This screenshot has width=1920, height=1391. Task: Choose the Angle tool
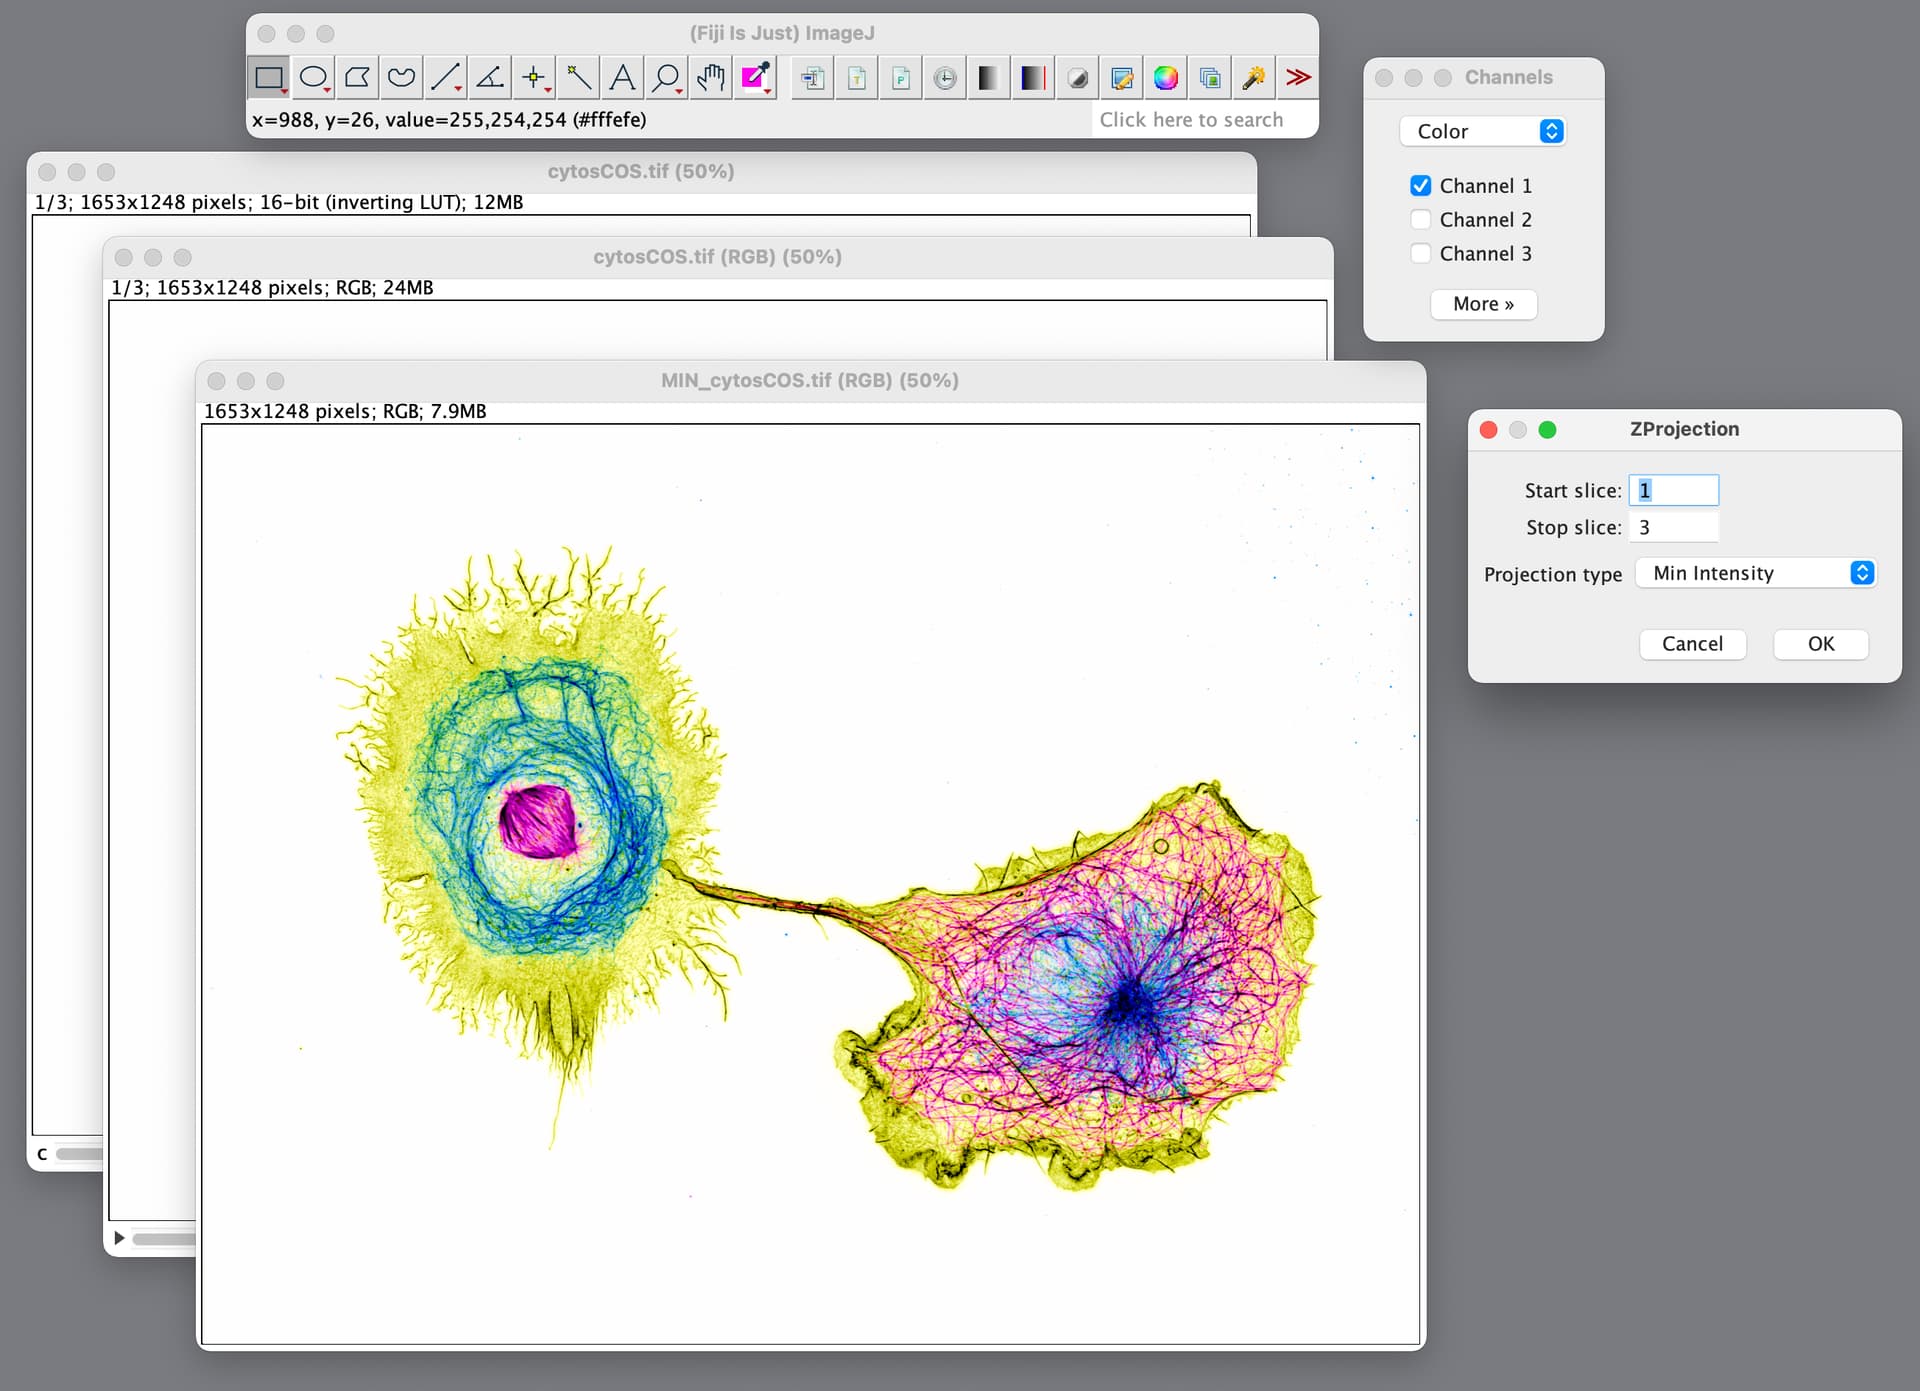(x=490, y=78)
